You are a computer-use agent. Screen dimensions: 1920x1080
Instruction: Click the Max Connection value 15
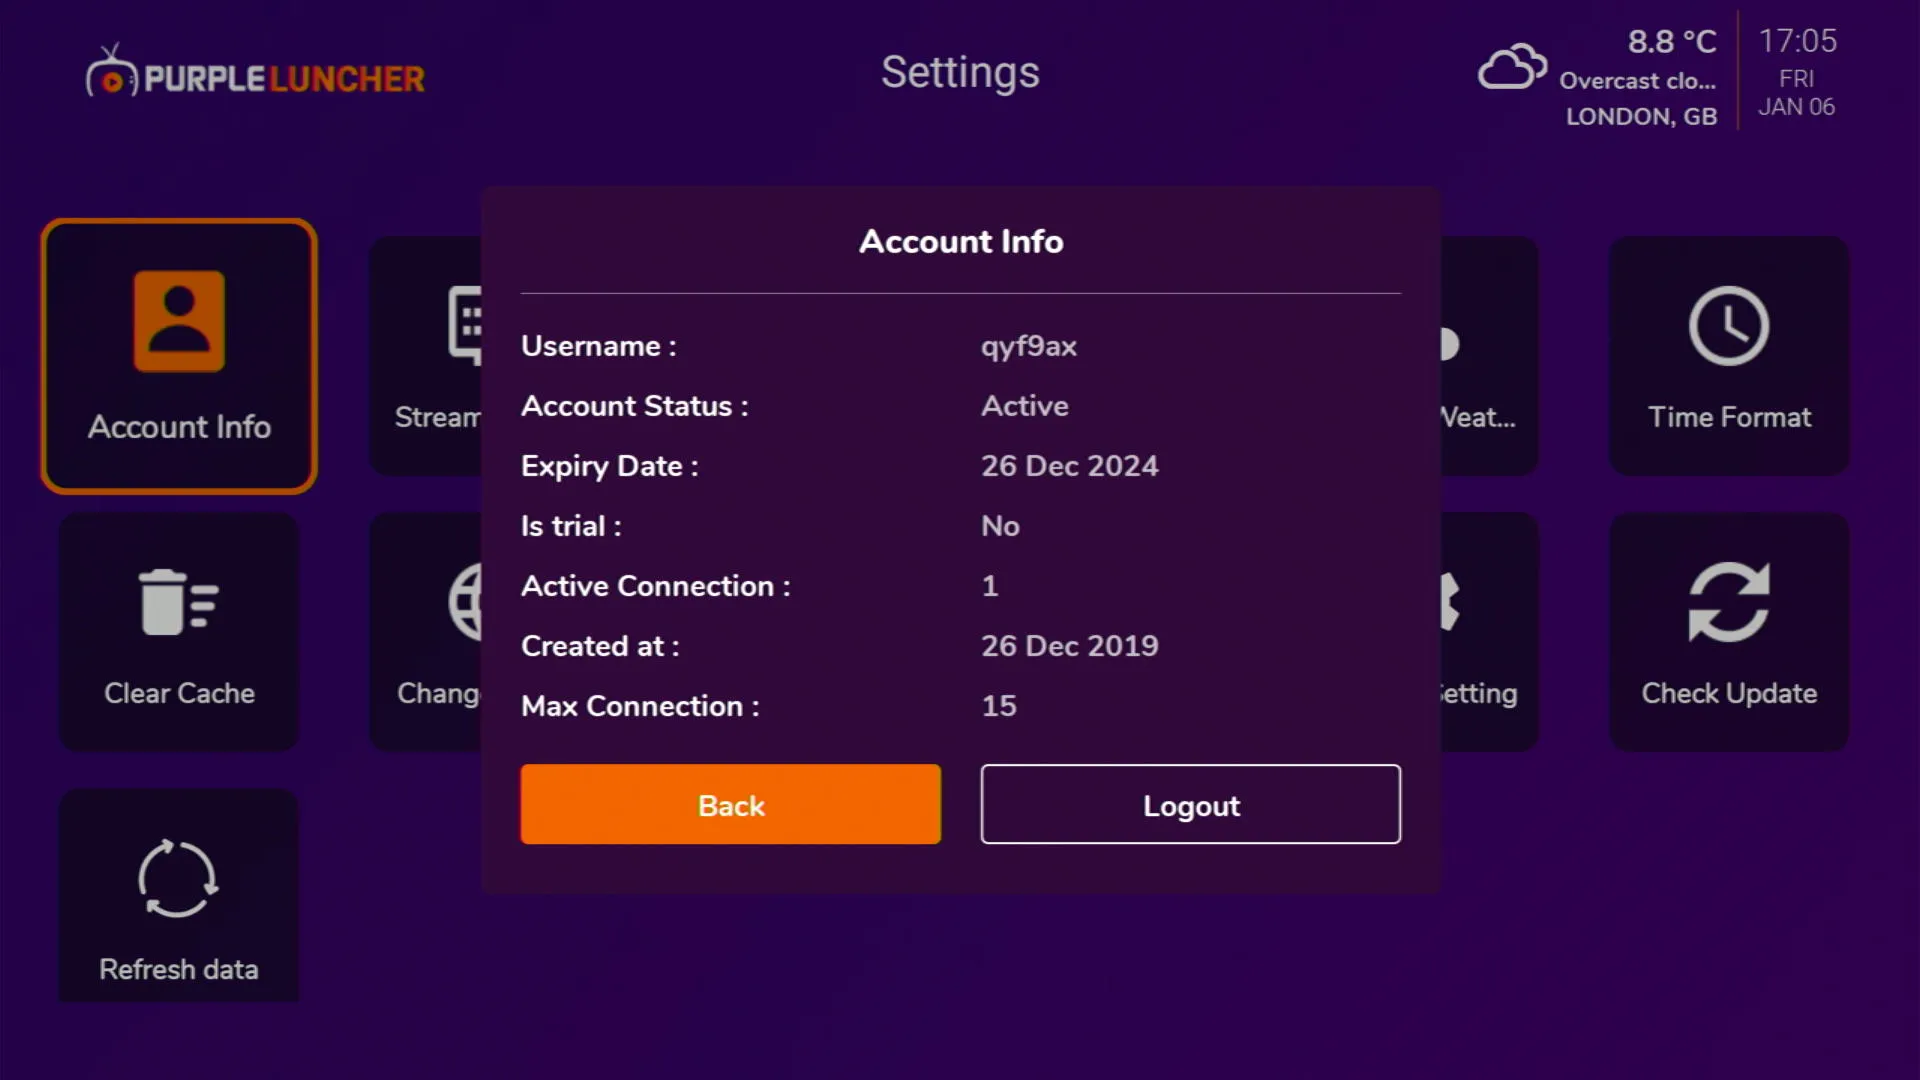pos(999,706)
